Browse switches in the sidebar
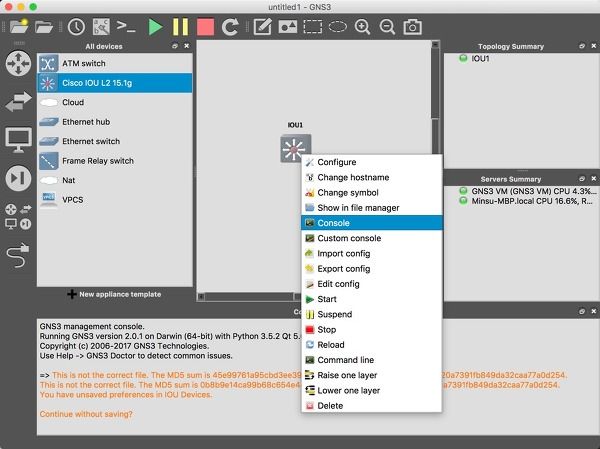Viewport: 600px width, 449px height. click(18, 101)
